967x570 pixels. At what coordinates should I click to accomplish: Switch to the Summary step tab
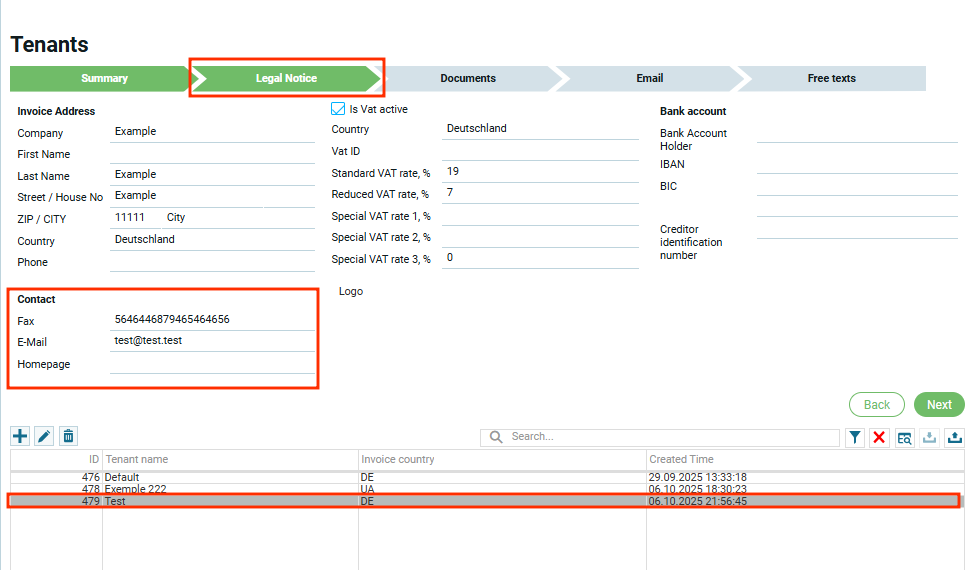click(x=104, y=78)
